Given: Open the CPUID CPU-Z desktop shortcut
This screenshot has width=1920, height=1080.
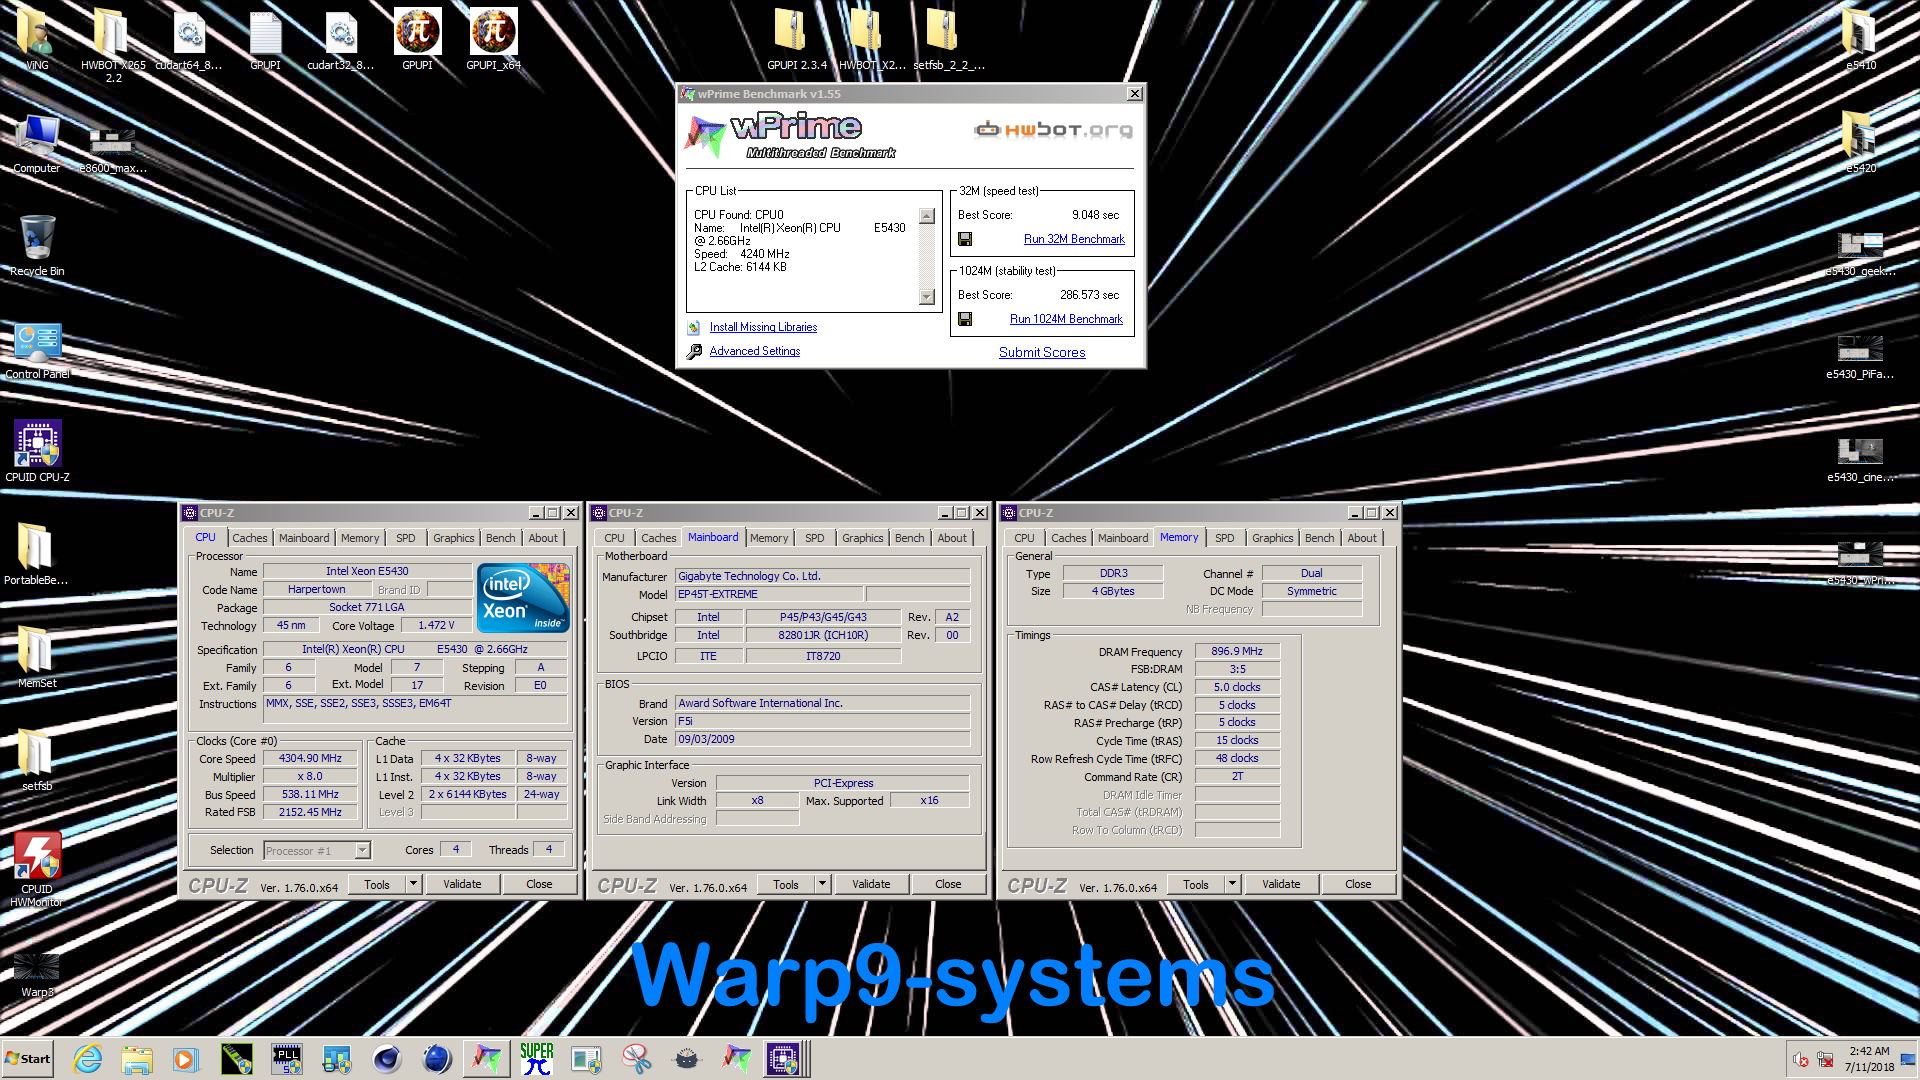Looking at the screenshot, I should coord(37,450).
